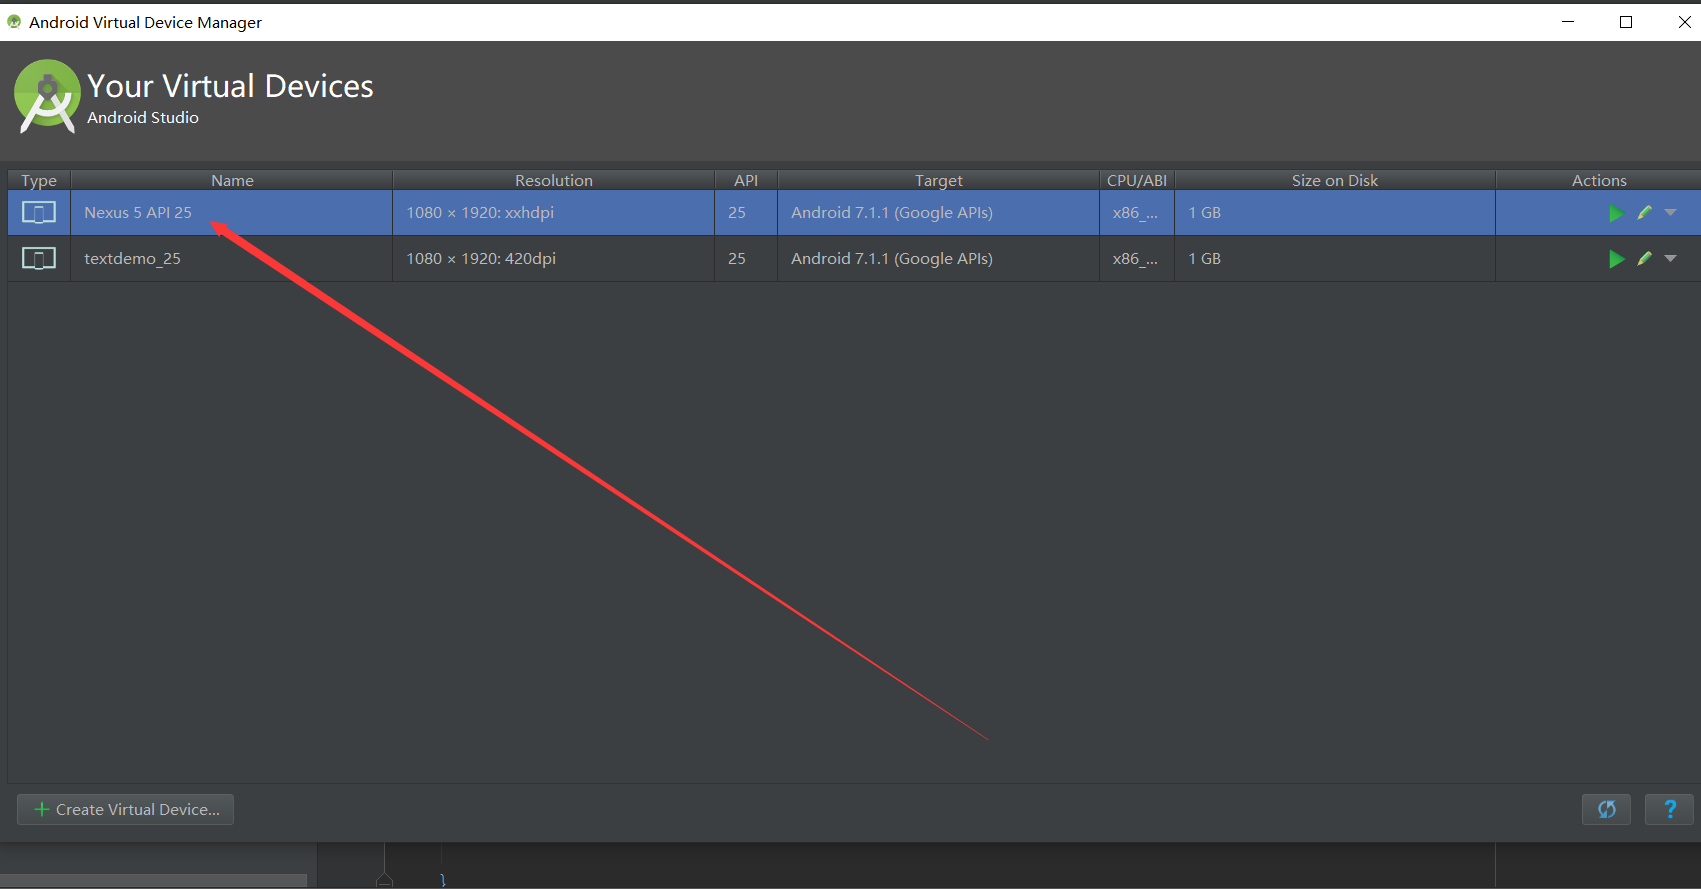
Task: Launch the textdemo_25 emulator
Action: pyautogui.click(x=1616, y=259)
